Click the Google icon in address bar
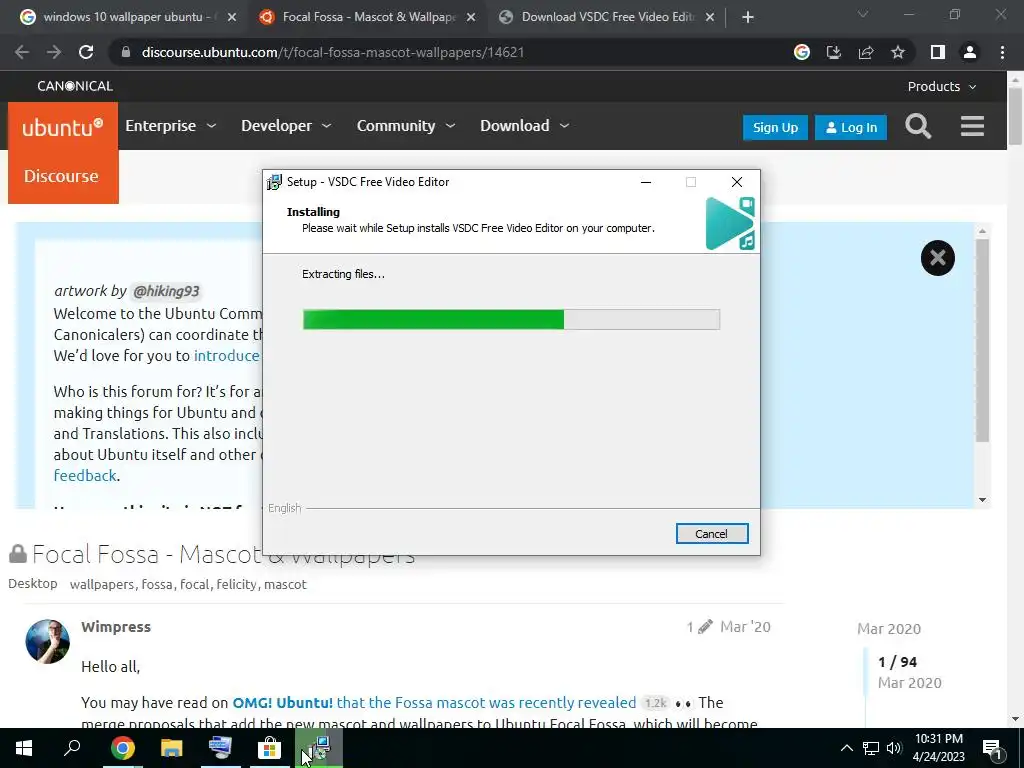 click(801, 52)
